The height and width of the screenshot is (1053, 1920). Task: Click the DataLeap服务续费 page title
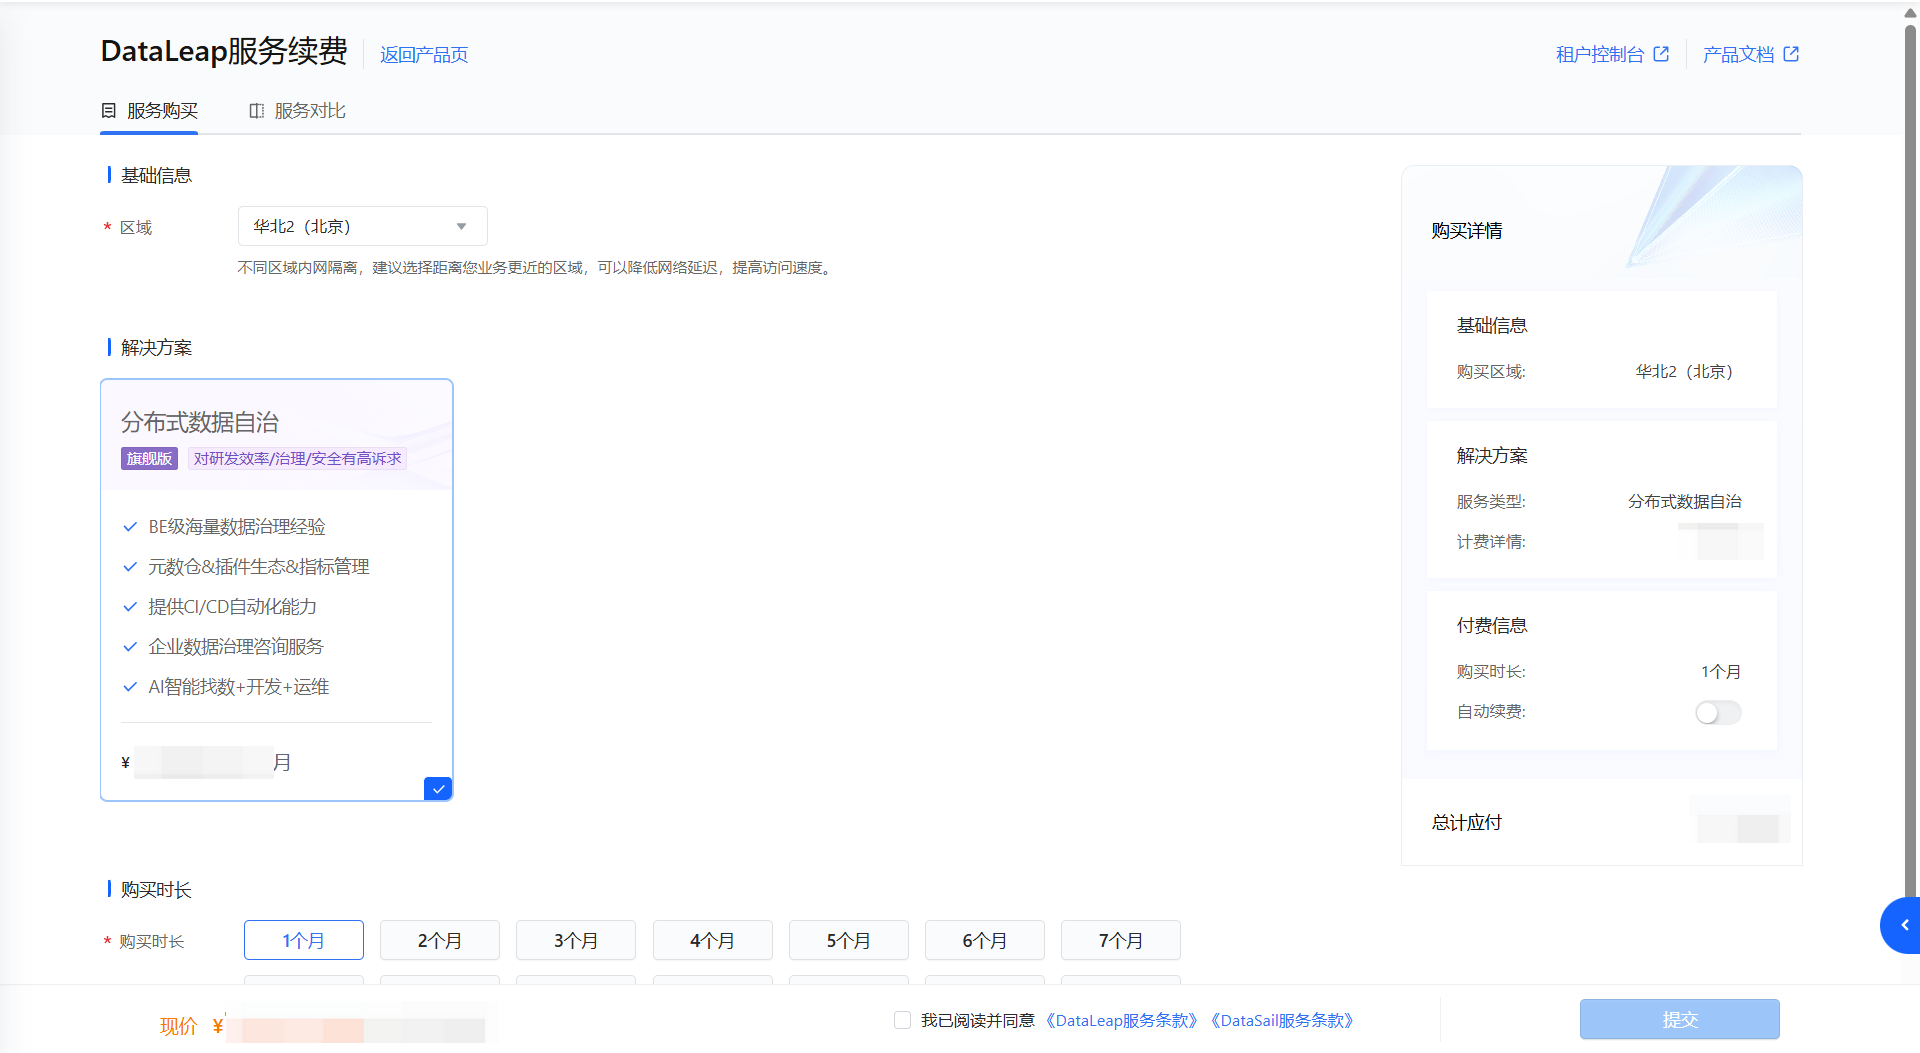[224, 51]
